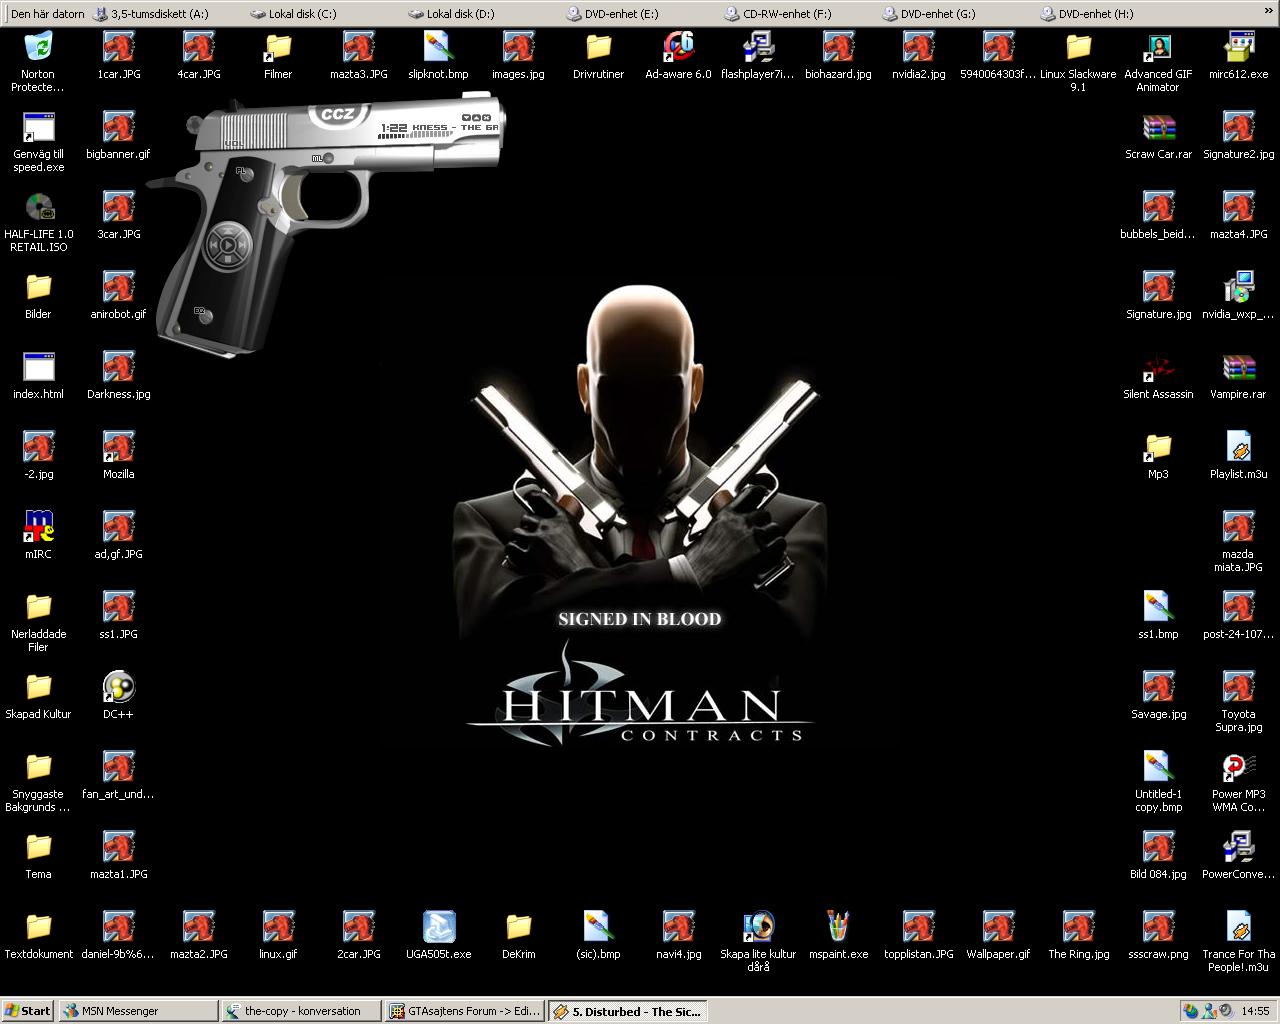
Task: Open Lokal disk (C:) in top toolbar
Action: click(293, 14)
